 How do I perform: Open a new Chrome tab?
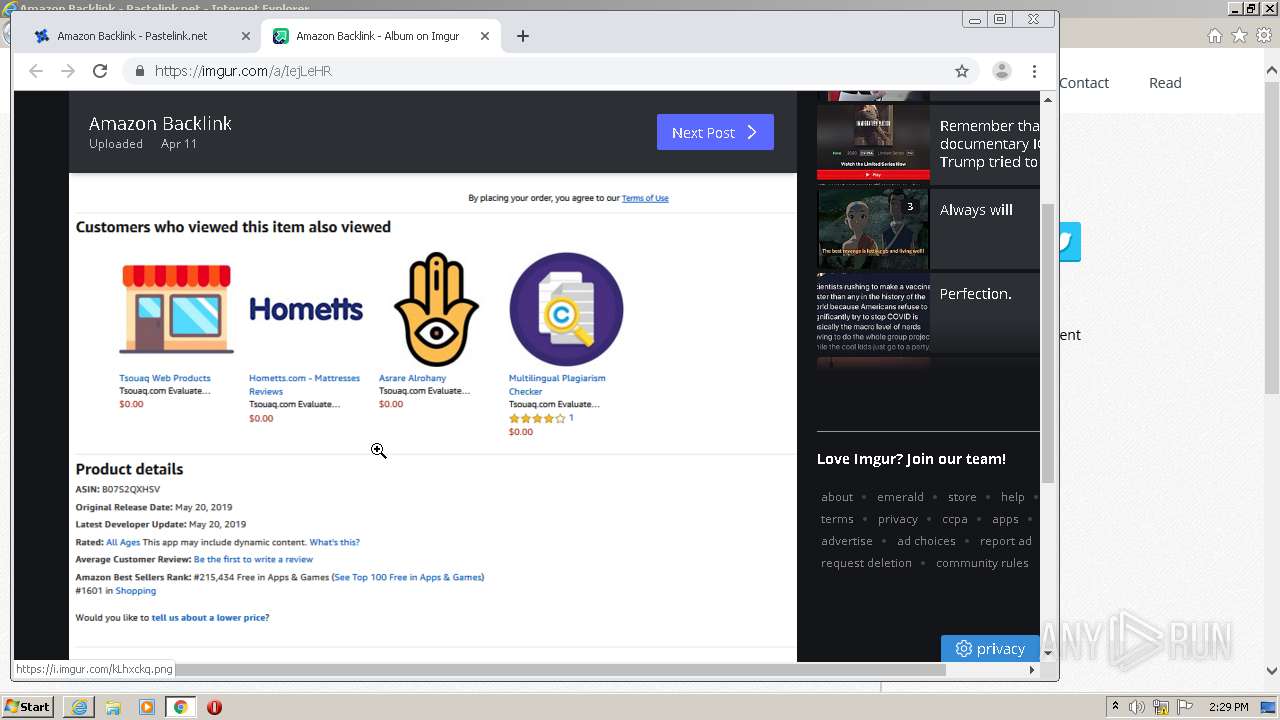[x=523, y=36]
